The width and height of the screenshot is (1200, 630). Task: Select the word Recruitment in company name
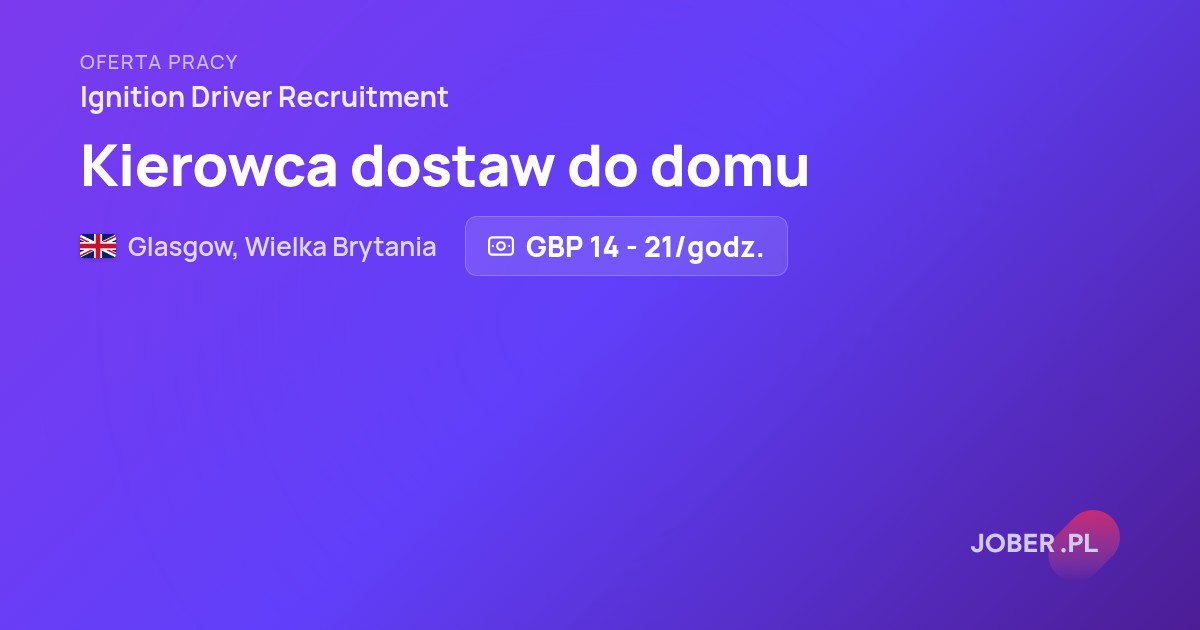pyautogui.click(x=363, y=98)
